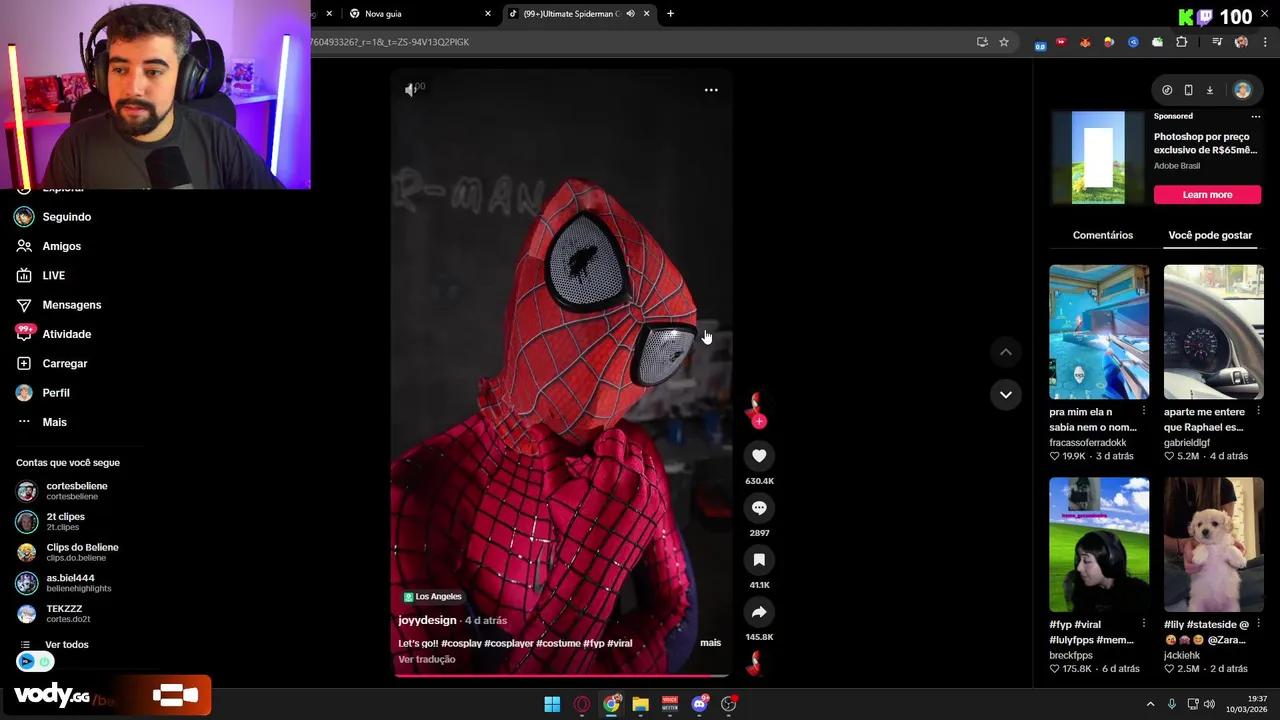Open the TikTok profile avatar menu
This screenshot has height=720, width=1280.
click(1242, 90)
